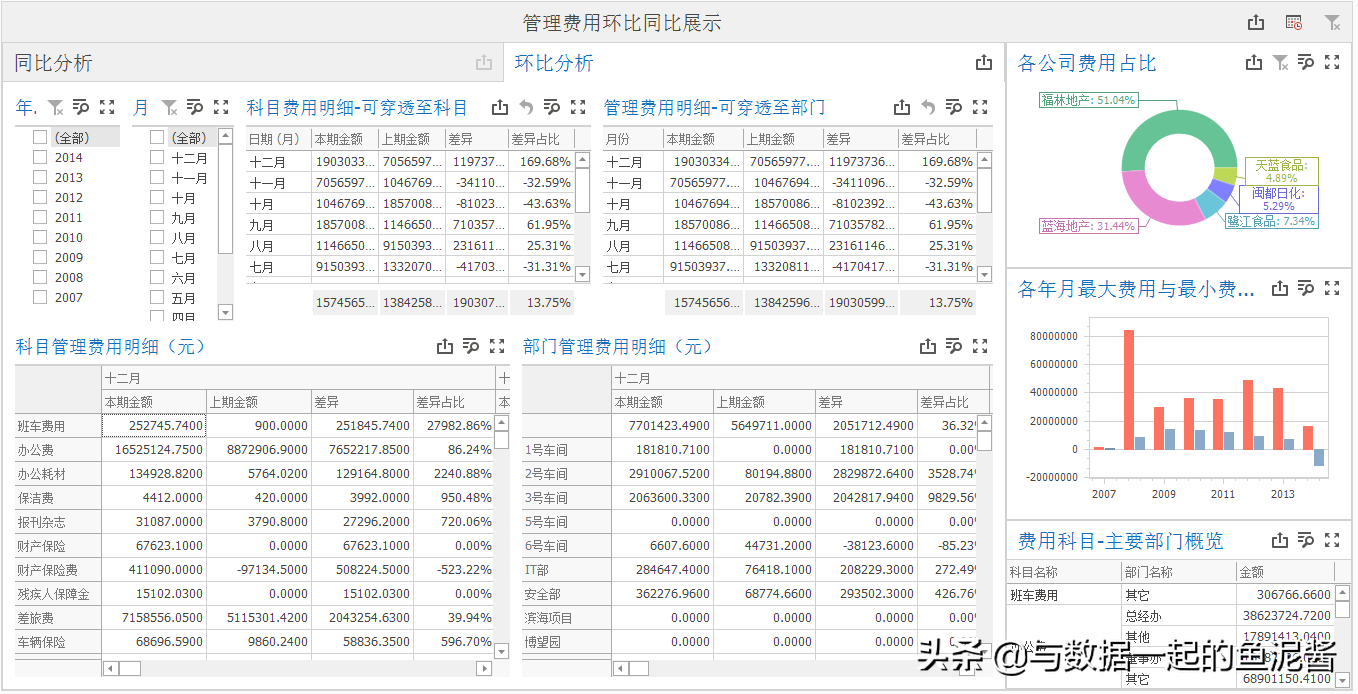Click the drill icon on 科目管理费用明细 panel
1358x694 pixels.
click(x=470, y=345)
